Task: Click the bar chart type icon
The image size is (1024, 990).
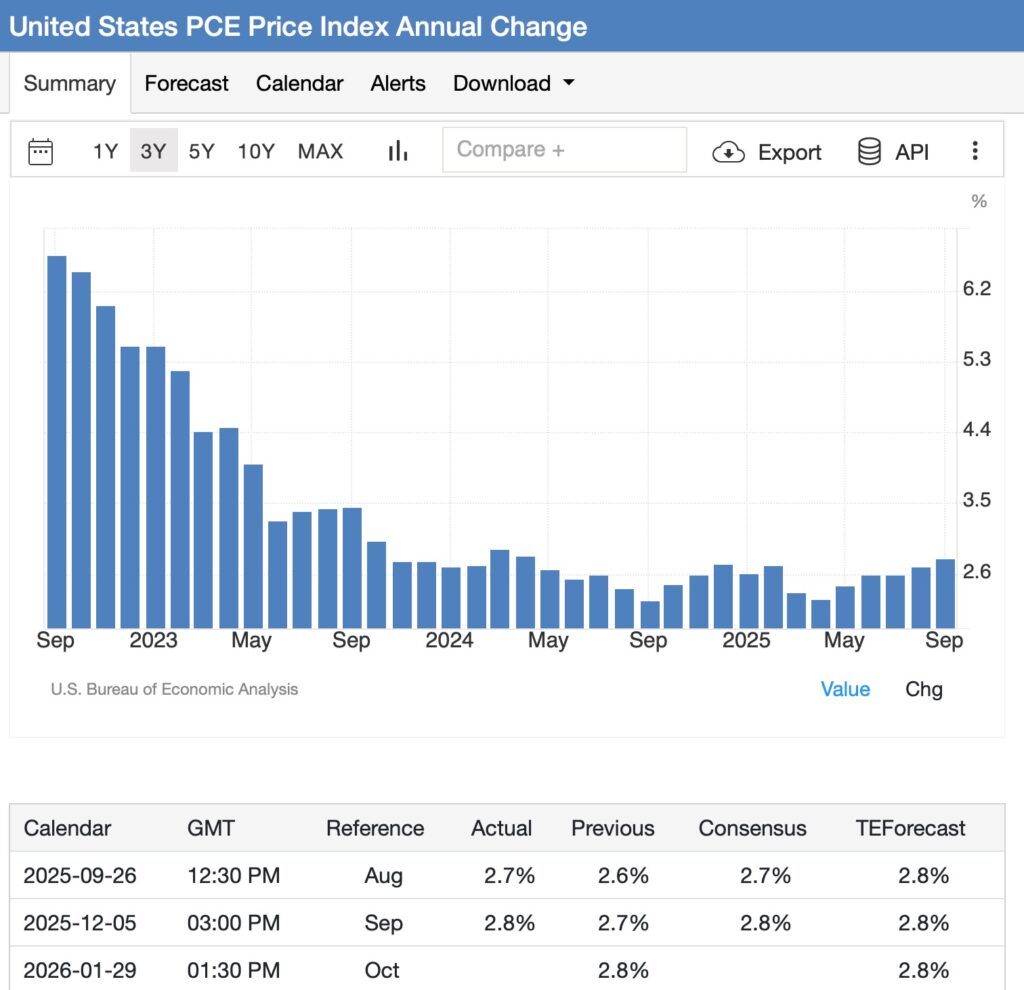Action: [x=398, y=151]
